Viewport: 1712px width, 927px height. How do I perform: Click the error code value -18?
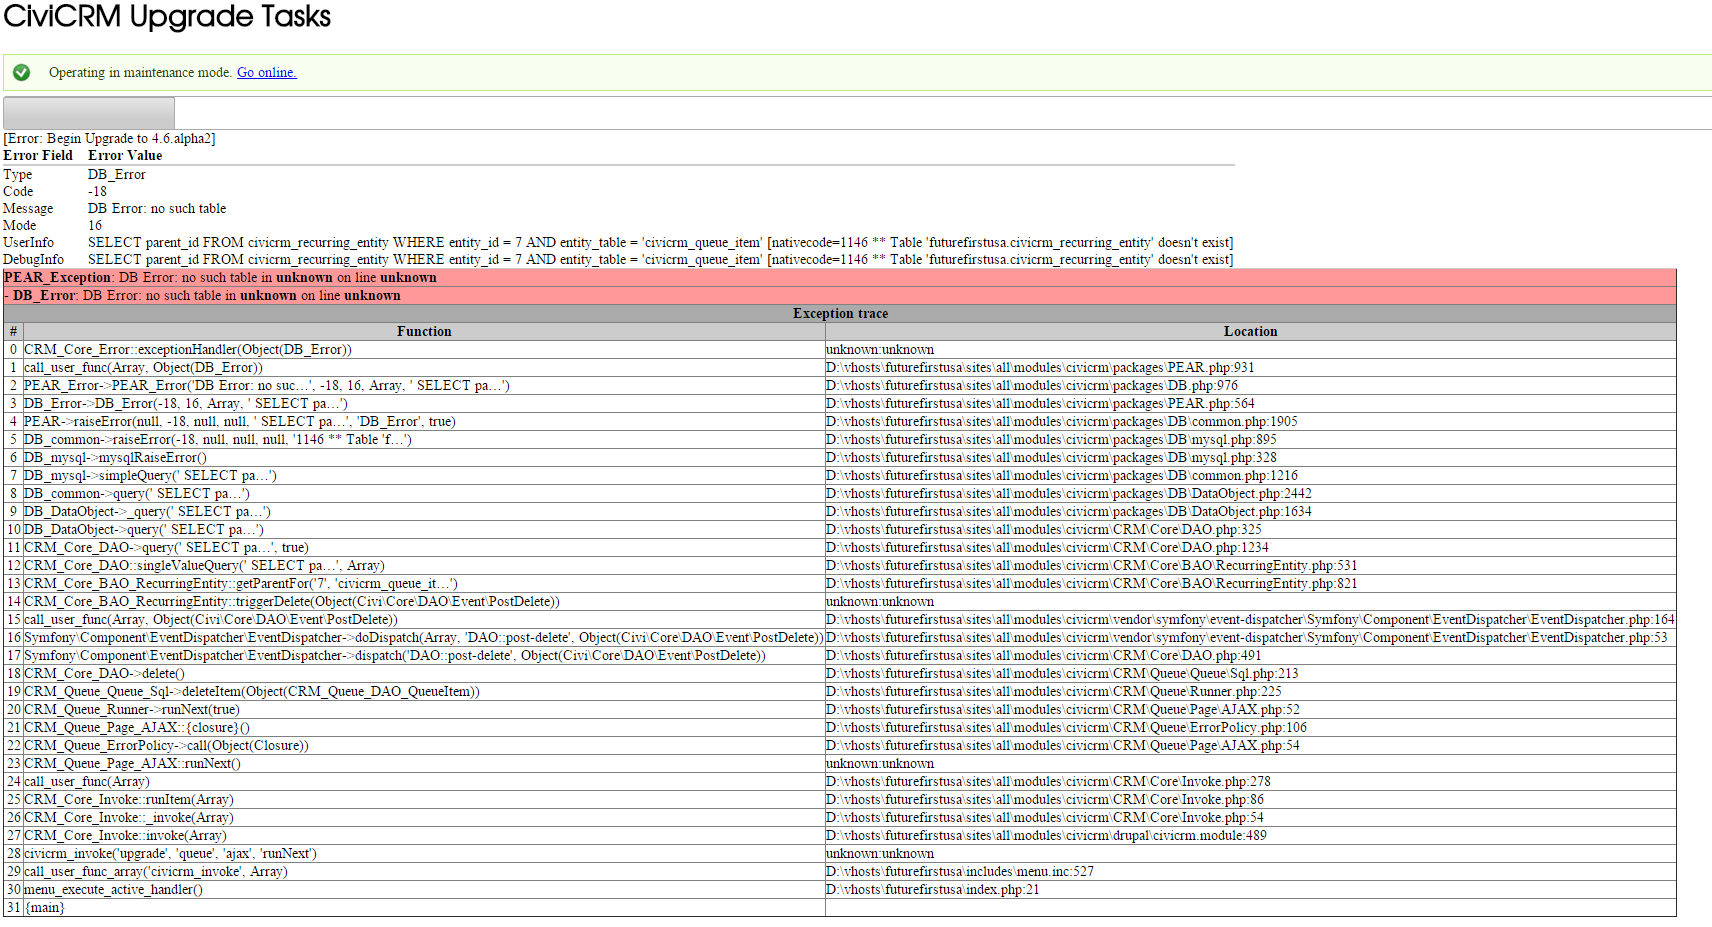pos(97,192)
